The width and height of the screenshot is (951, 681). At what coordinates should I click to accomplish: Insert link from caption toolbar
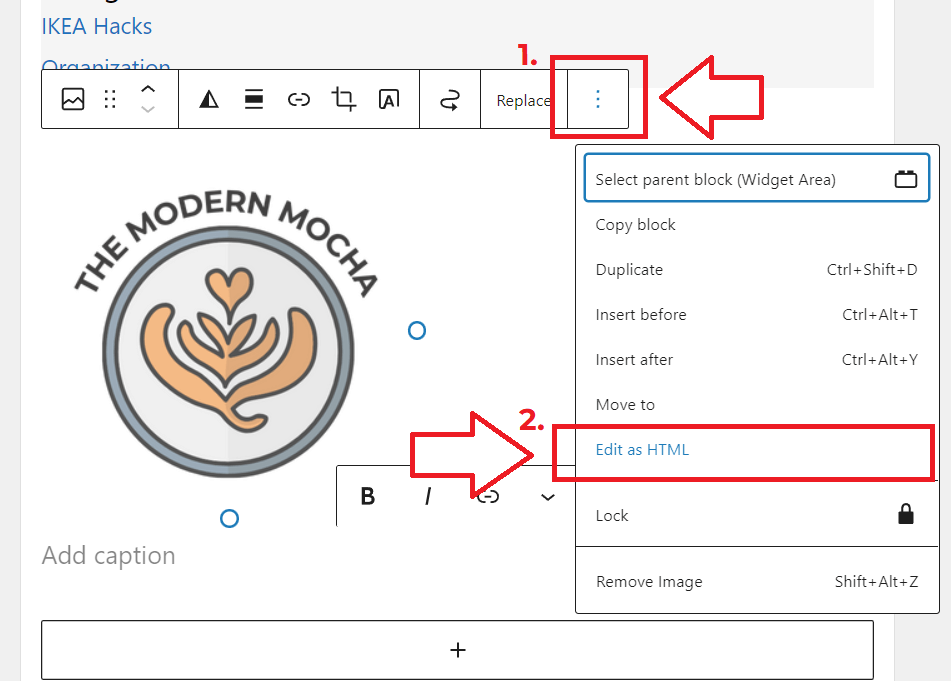pyautogui.click(x=488, y=497)
